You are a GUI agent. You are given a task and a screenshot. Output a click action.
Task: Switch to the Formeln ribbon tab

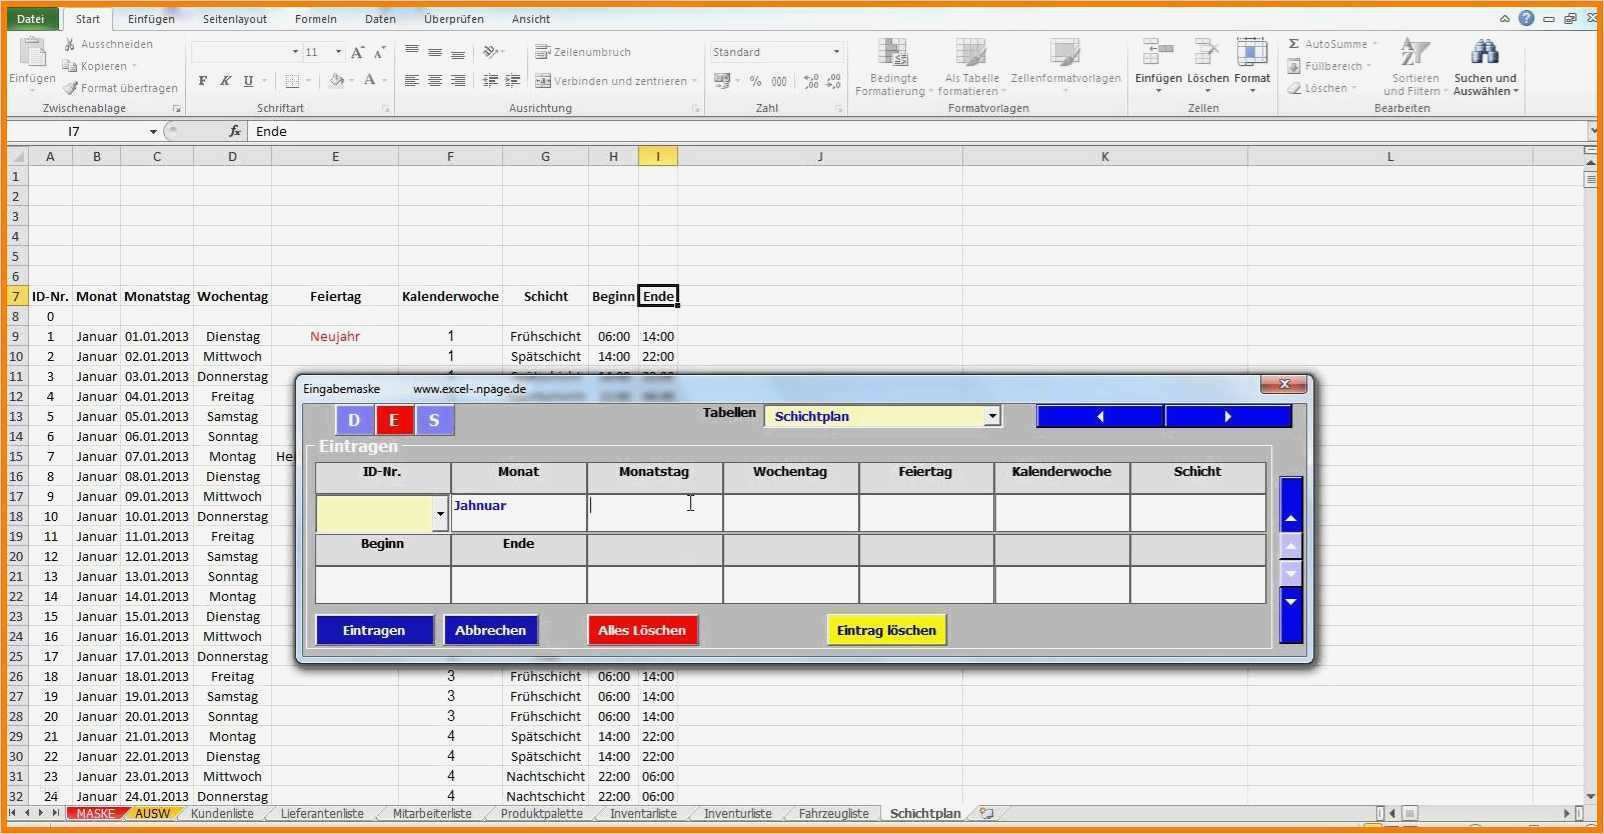(x=316, y=19)
